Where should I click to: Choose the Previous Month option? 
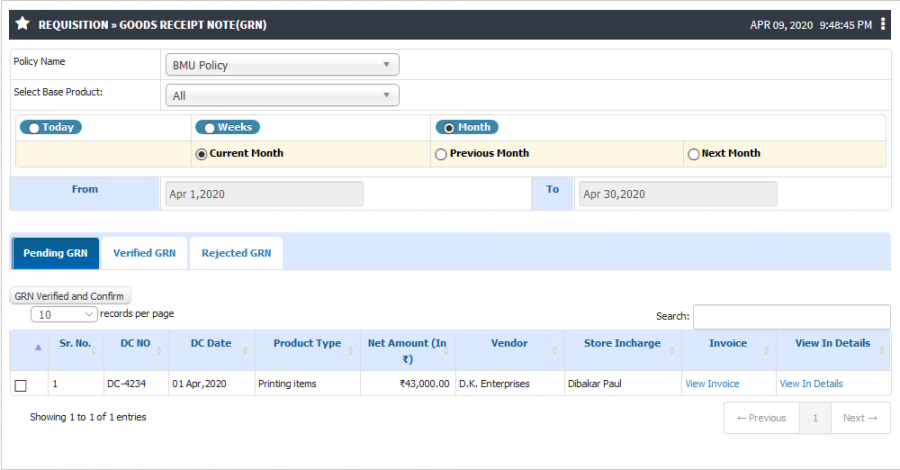click(x=441, y=154)
